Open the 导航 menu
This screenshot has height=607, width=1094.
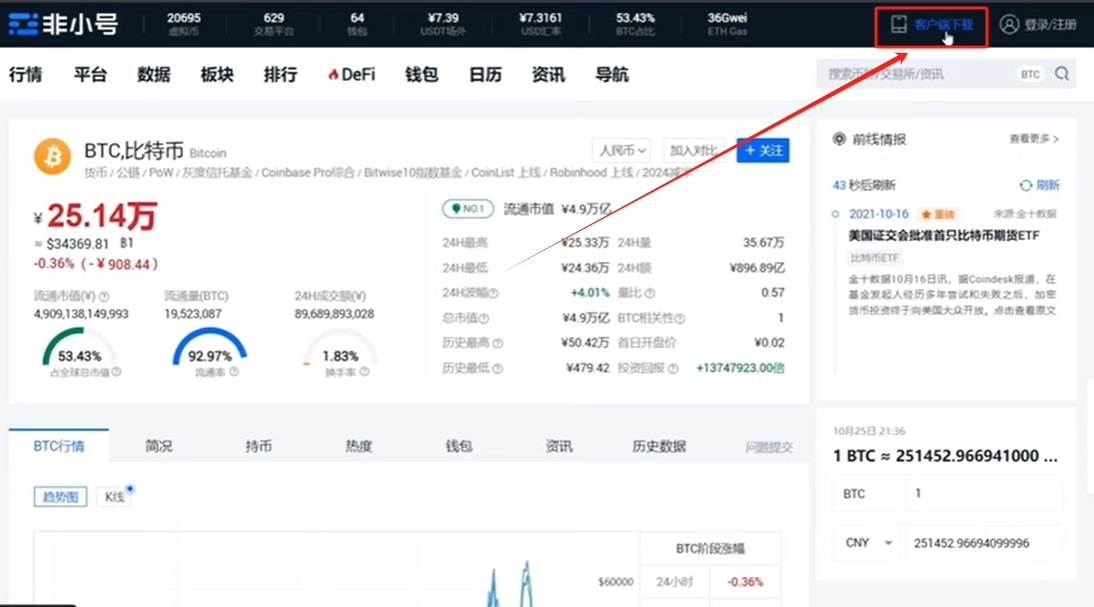(612, 75)
